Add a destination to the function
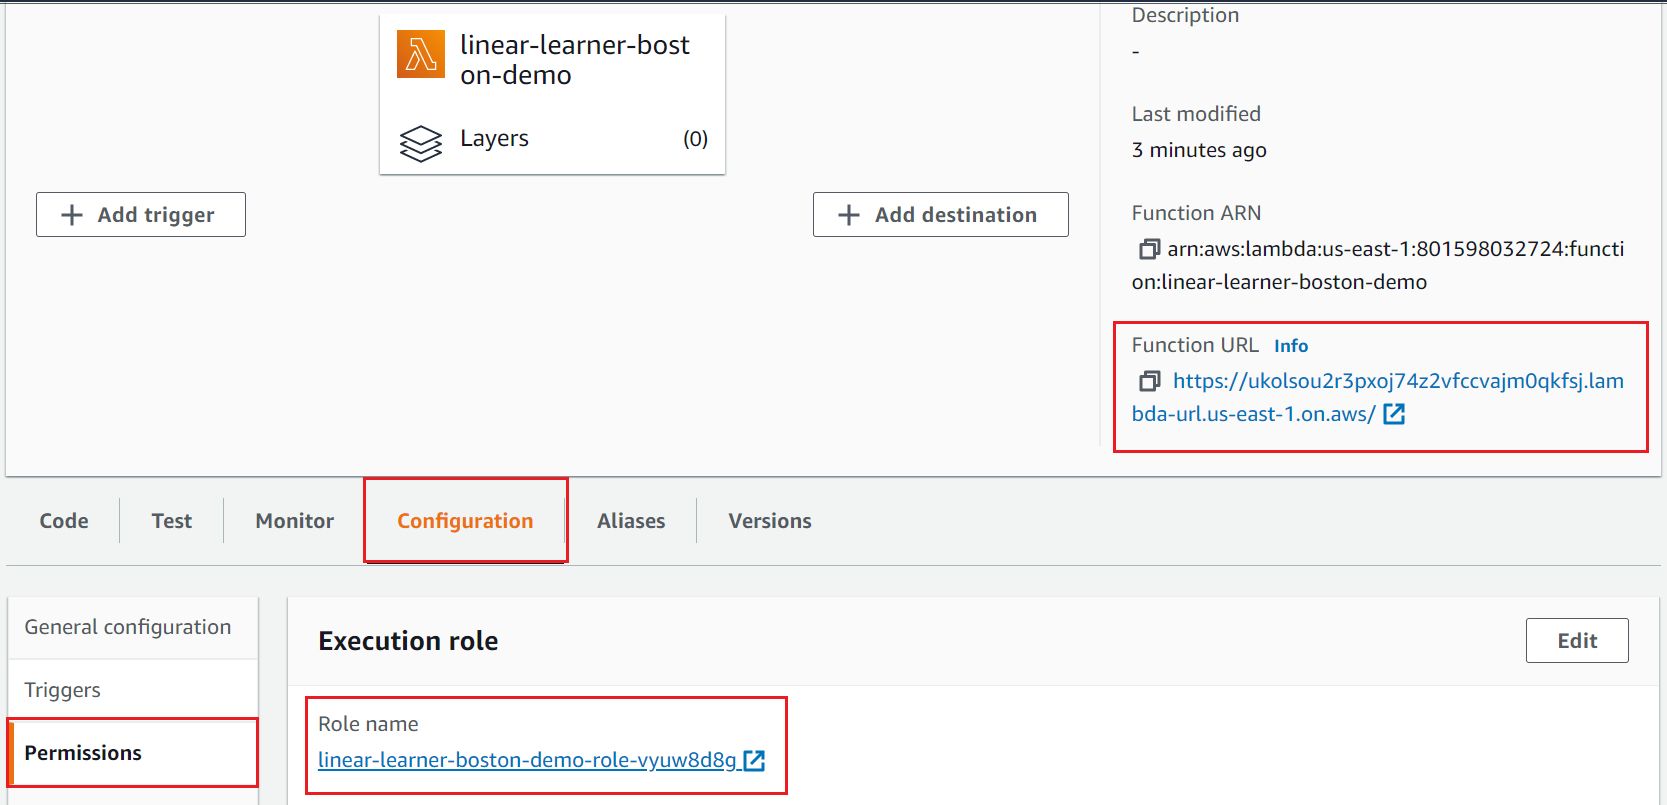This screenshot has width=1667, height=805. pos(941,215)
